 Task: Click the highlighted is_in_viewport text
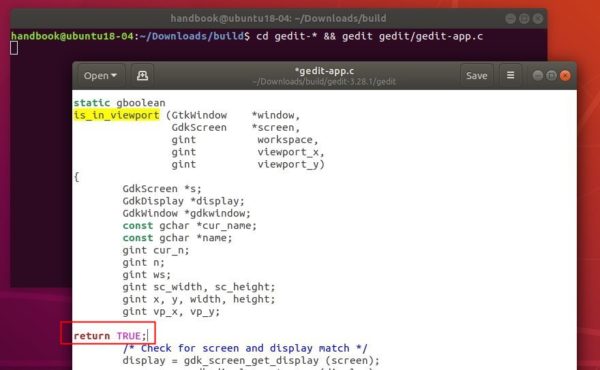(x=116, y=115)
